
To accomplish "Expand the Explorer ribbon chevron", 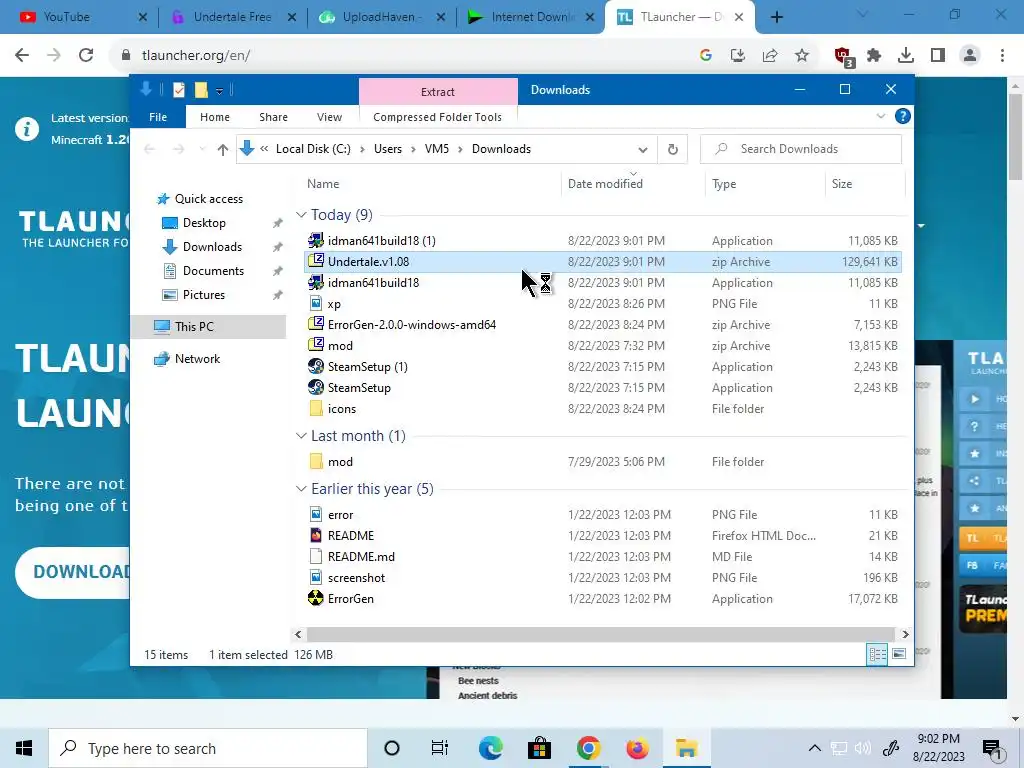I will (x=881, y=116).
